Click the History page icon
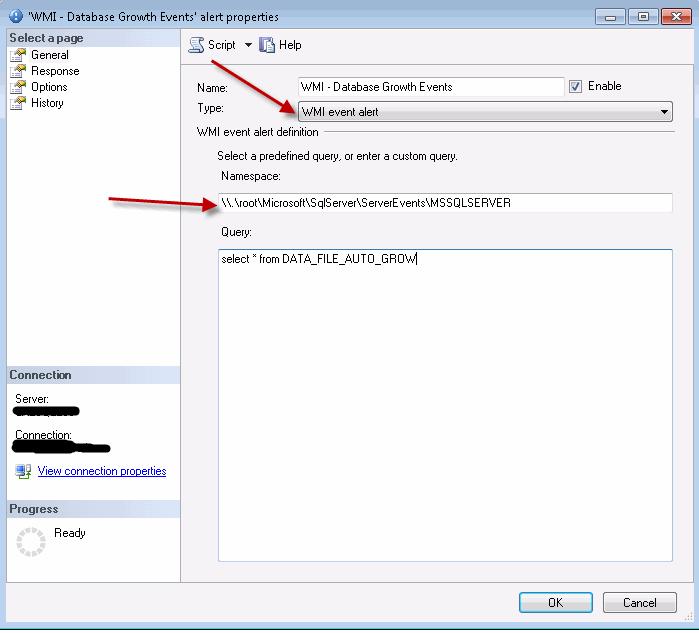The width and height of the screenshot is (699, 633). (18, 103)
